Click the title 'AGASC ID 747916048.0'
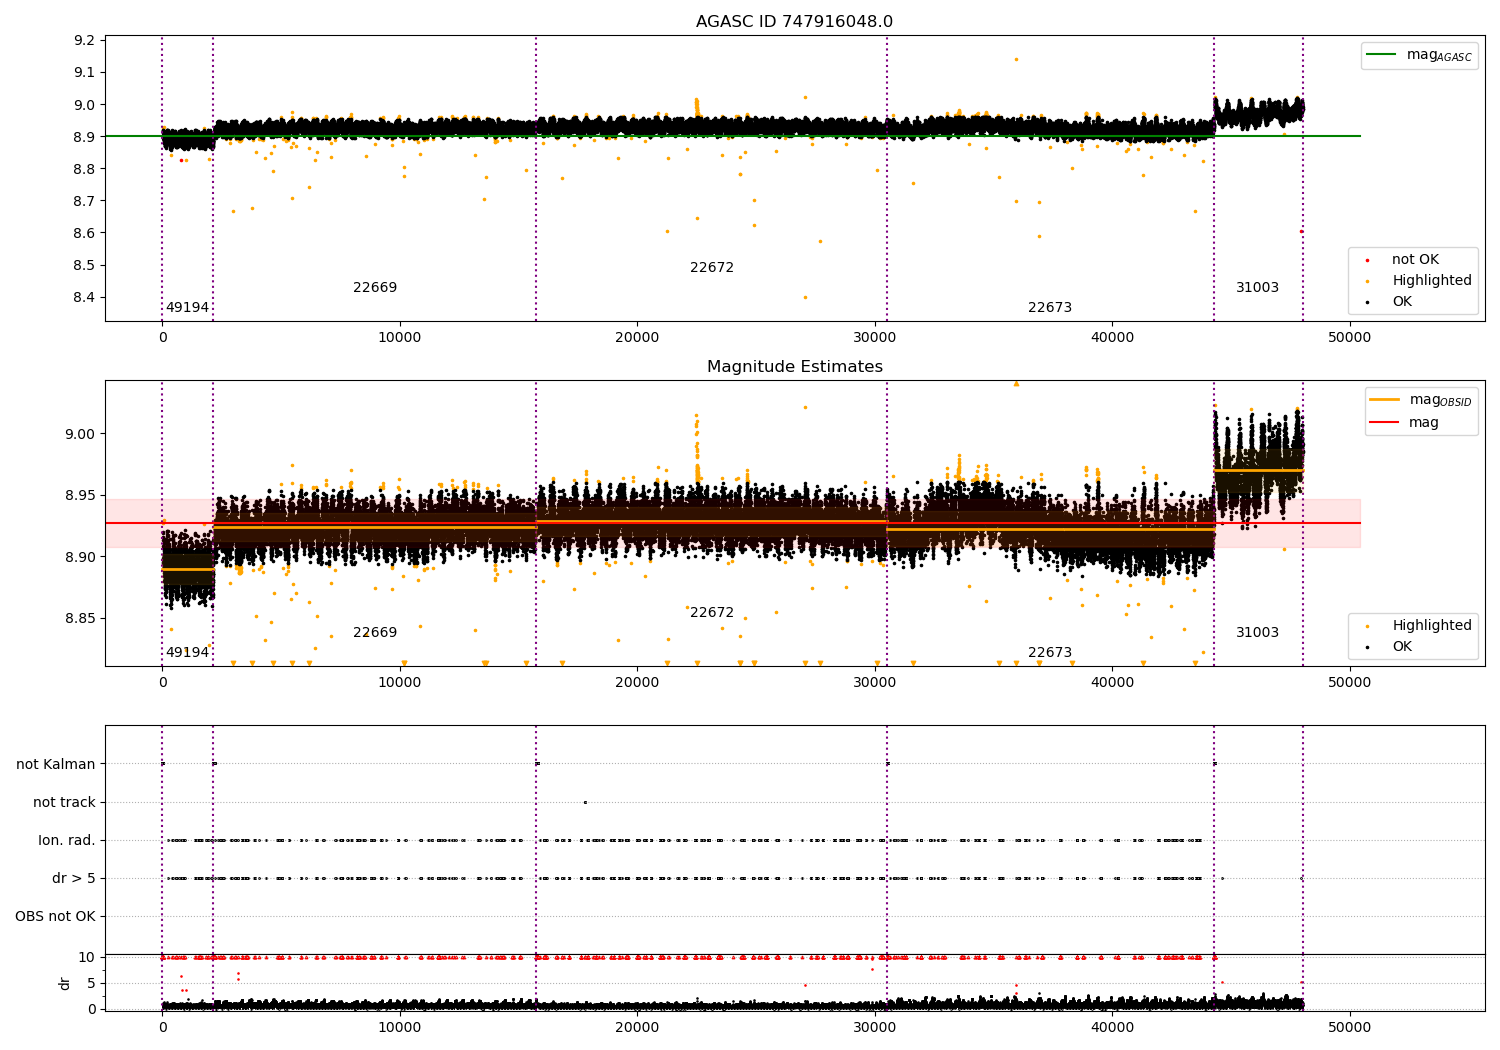This screenshot has width=1500, height=1050. 794,22
